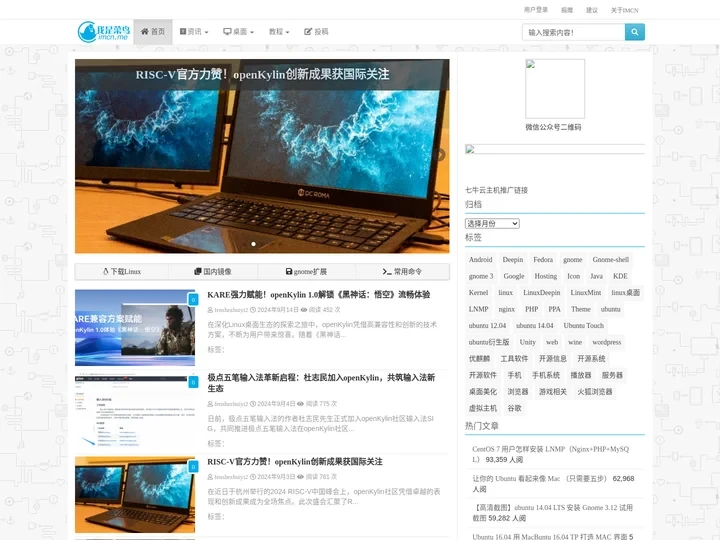Image resolution: width=720 pixels, height=540 pixels.
Task: Open the 首页 home tab
Action: coord(152,32)
